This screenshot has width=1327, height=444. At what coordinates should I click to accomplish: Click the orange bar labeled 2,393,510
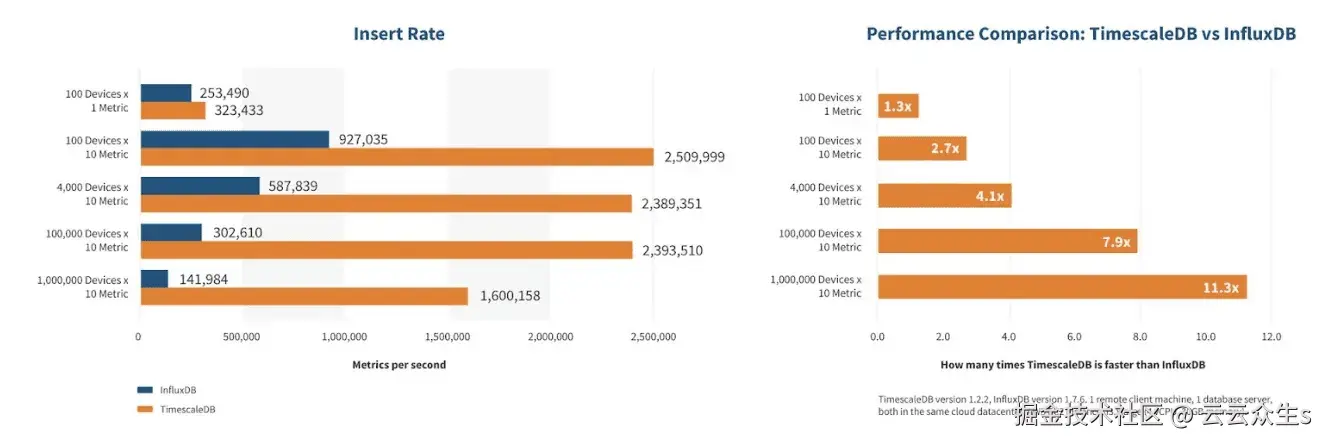386,250
